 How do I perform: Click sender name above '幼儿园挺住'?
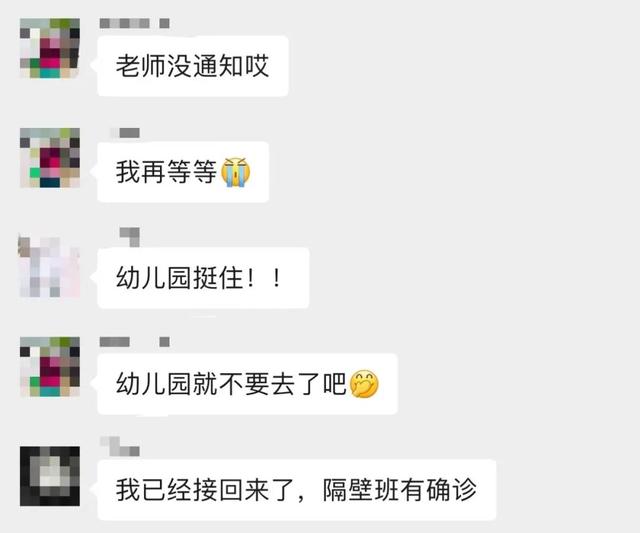pos(129,237)
